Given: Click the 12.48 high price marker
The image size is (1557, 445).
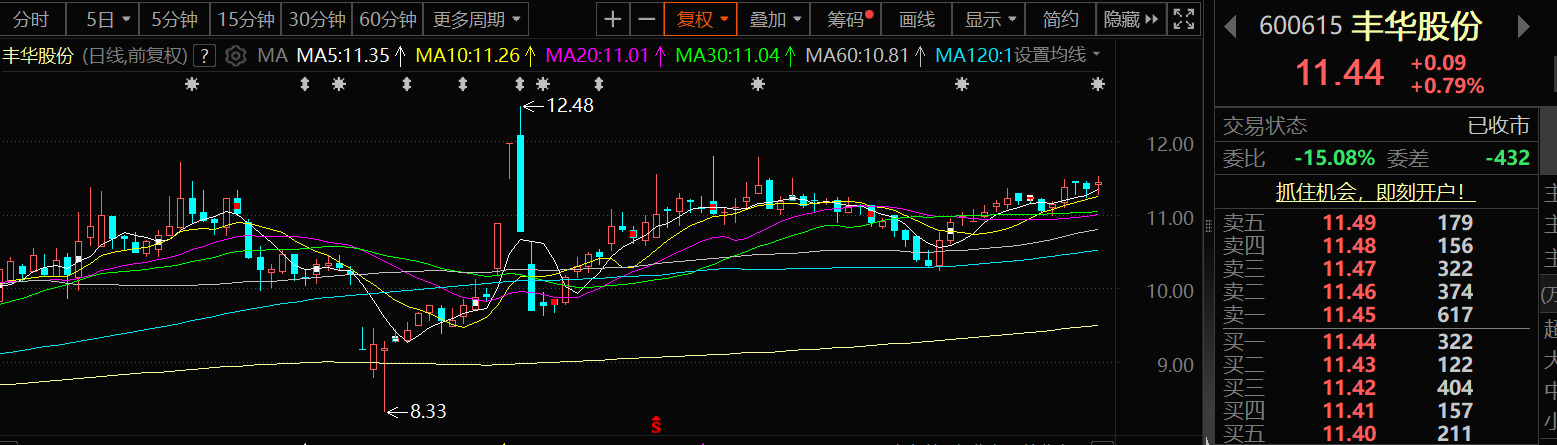Looking at the screenshot, I should [568, 105].
